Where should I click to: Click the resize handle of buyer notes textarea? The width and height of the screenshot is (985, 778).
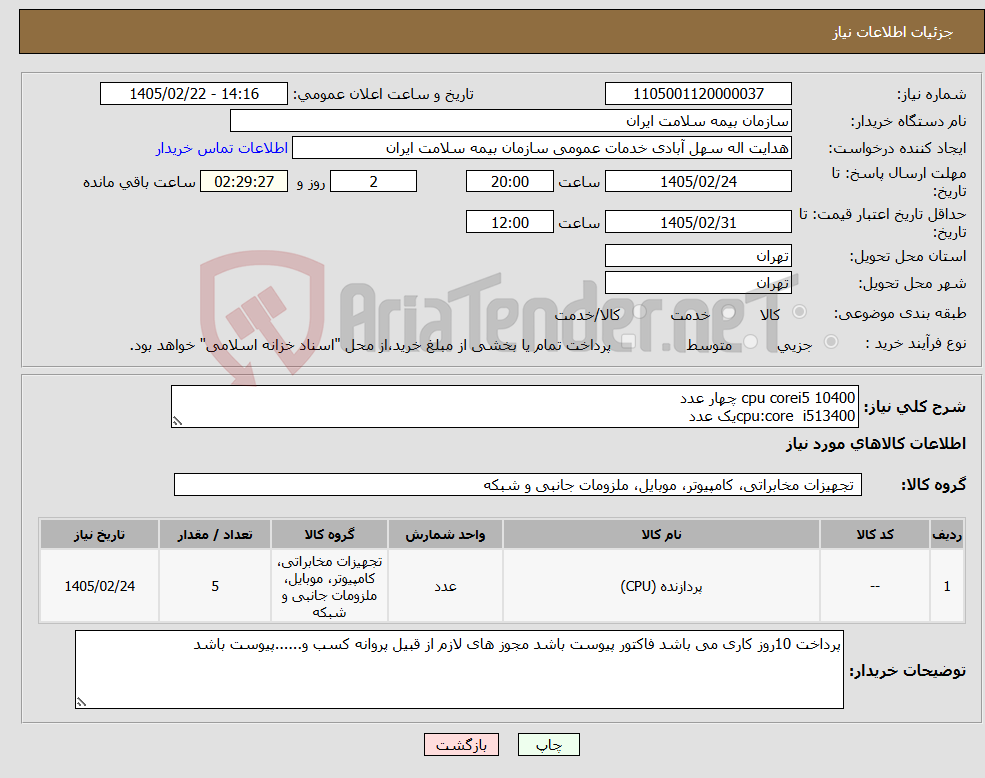click(81, 703)
